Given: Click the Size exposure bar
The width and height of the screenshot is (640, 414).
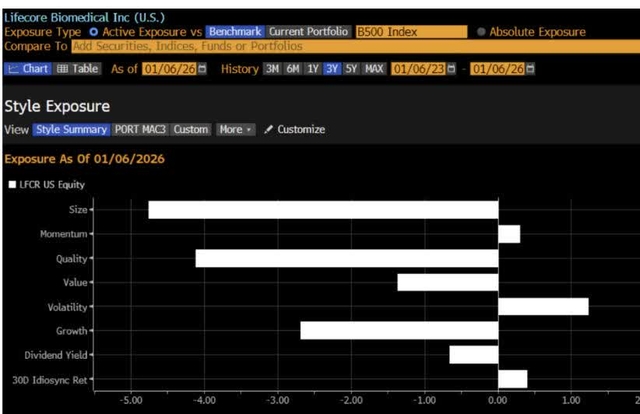Looking at the screenshot, I should click(323, 209).
